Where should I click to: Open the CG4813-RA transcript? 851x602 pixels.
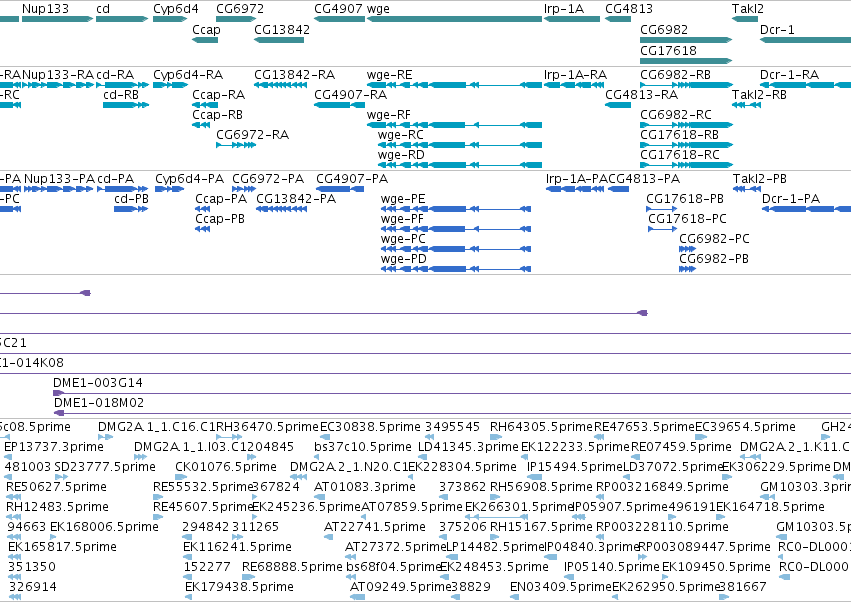click(618, 105)
